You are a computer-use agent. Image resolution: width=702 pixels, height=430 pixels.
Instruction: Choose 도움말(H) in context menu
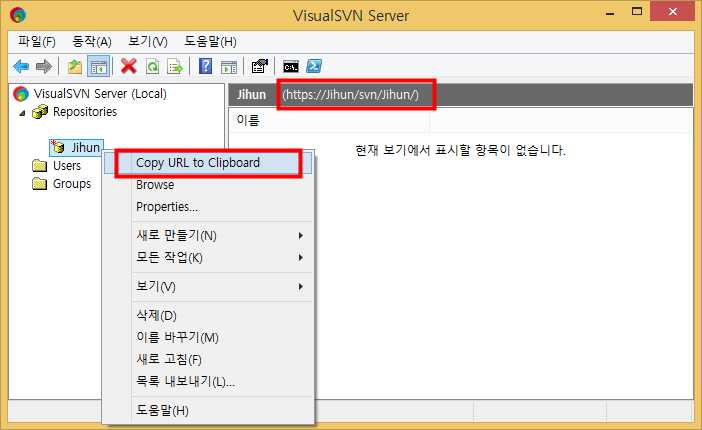208,410
